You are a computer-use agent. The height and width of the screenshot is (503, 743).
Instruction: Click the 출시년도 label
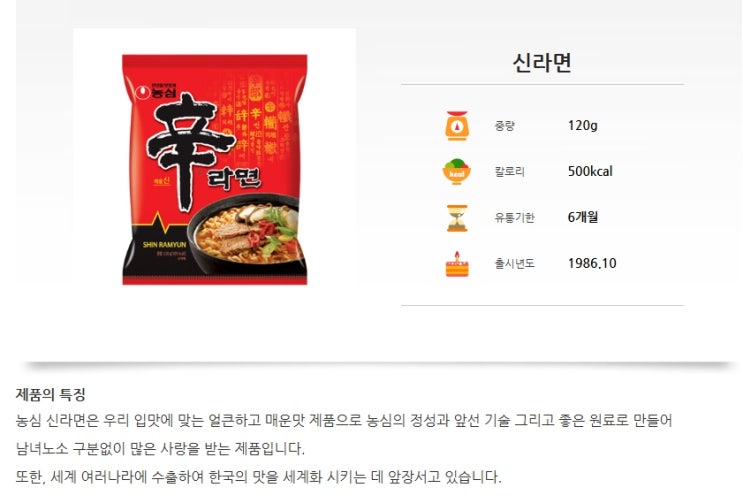514,263
